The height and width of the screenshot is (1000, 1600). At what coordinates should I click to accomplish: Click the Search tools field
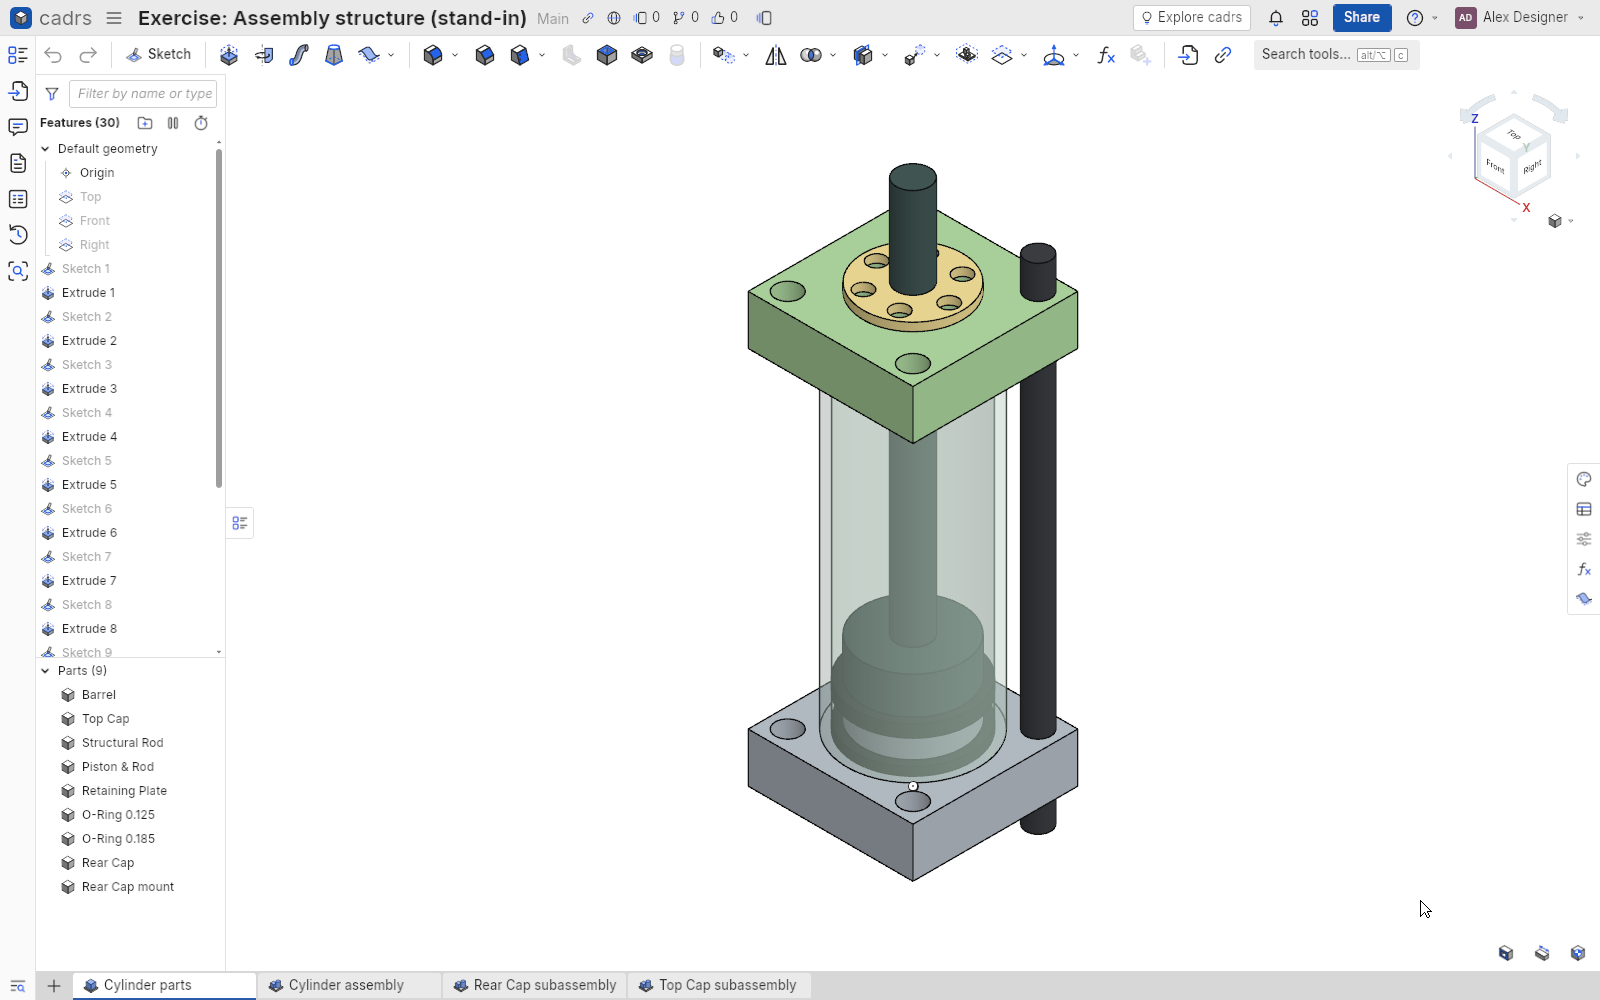point(1336,55)
